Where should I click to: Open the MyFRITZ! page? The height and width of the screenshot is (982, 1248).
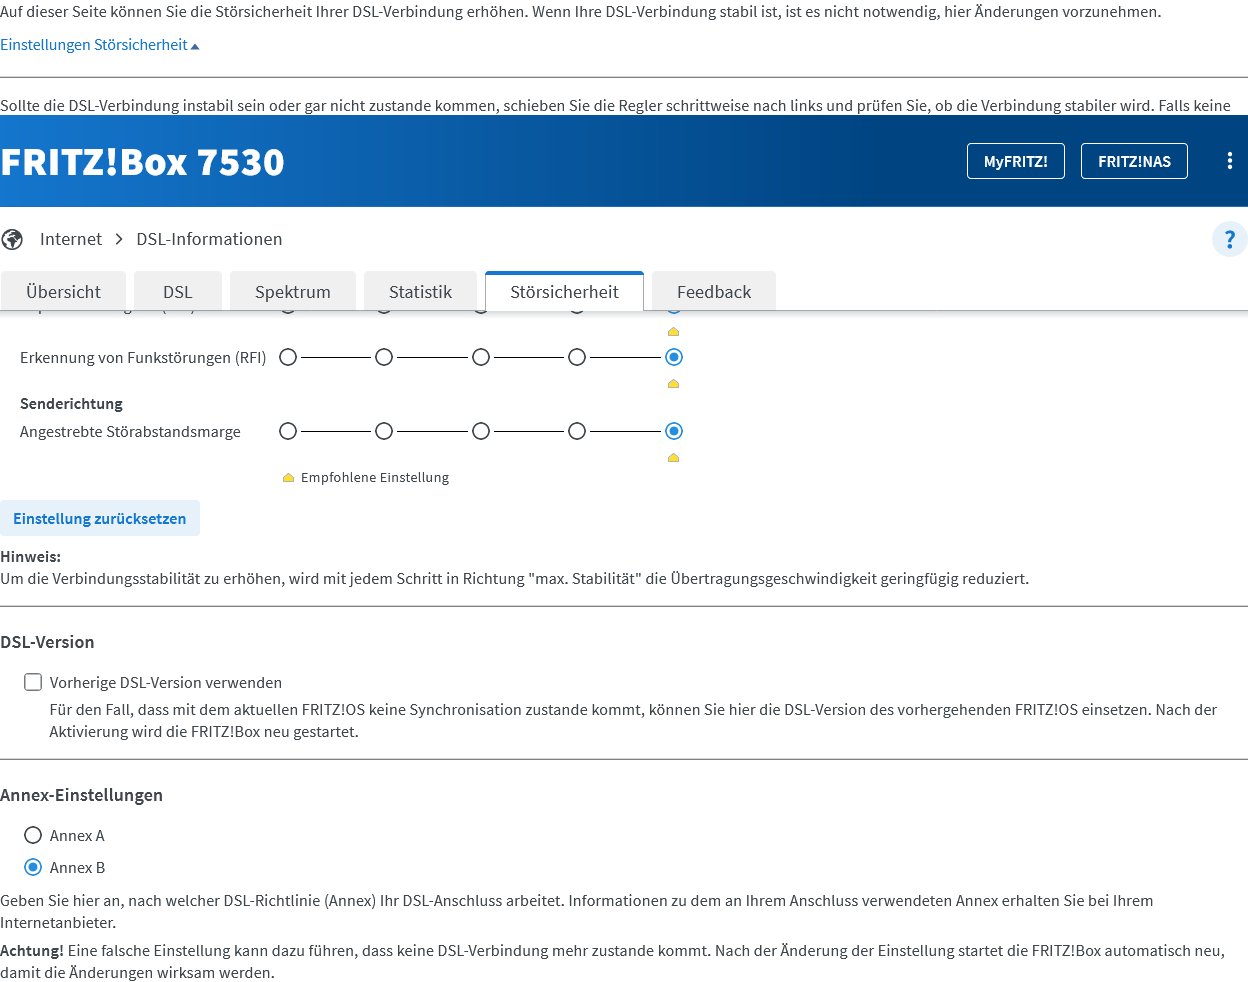tap(1015, 161)
